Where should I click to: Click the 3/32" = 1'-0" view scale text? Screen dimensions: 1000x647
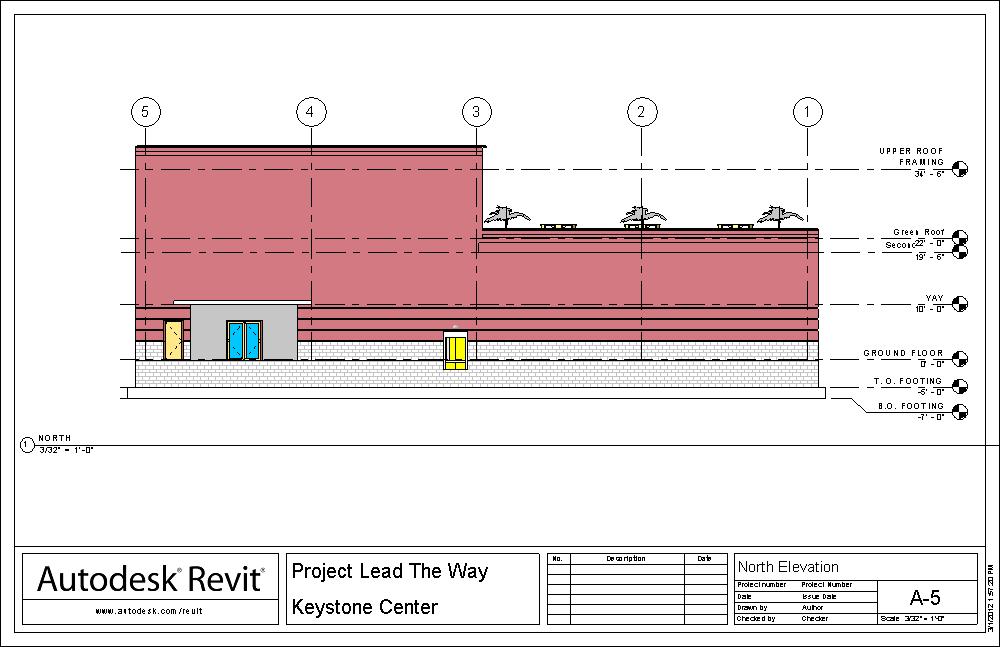pyautogui.click(x=66, y=450)
